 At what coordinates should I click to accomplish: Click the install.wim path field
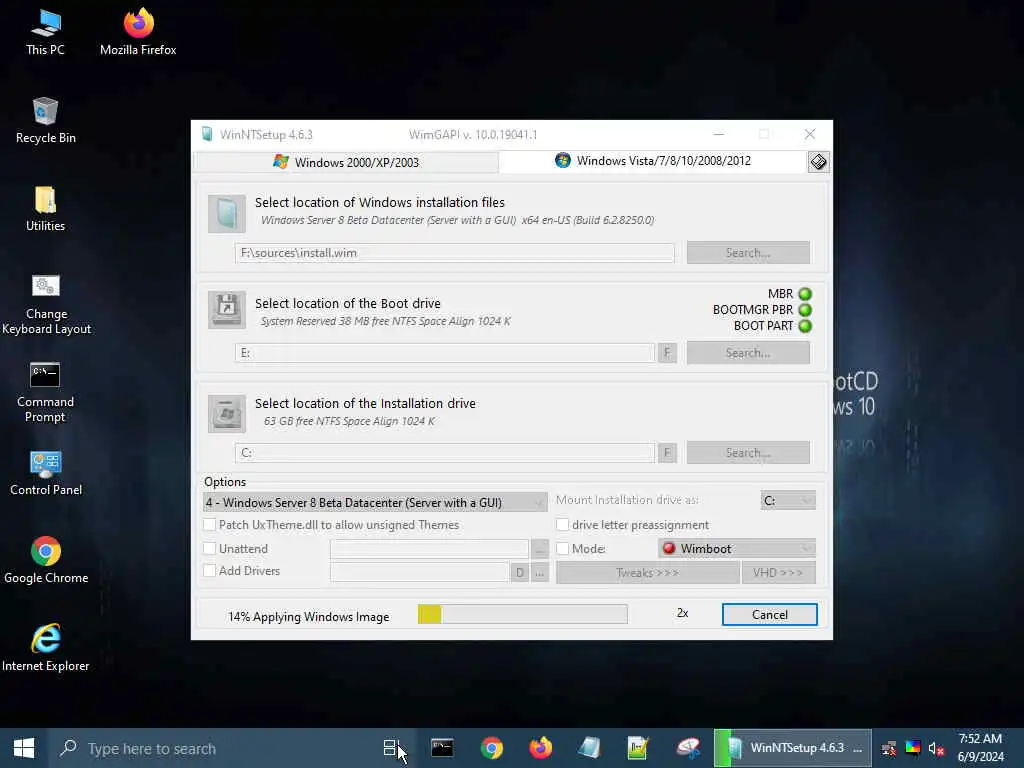coord(455,253)
